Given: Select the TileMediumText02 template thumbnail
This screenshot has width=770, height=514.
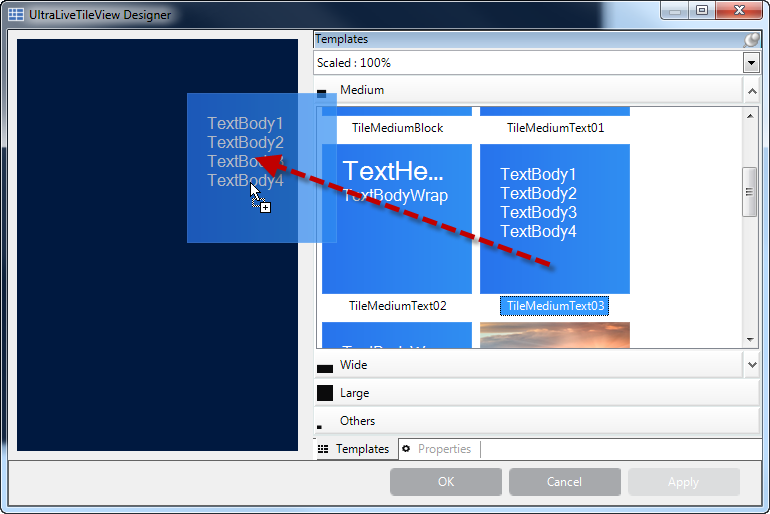Looking at the screenshot, I should (x=397, y=219).
